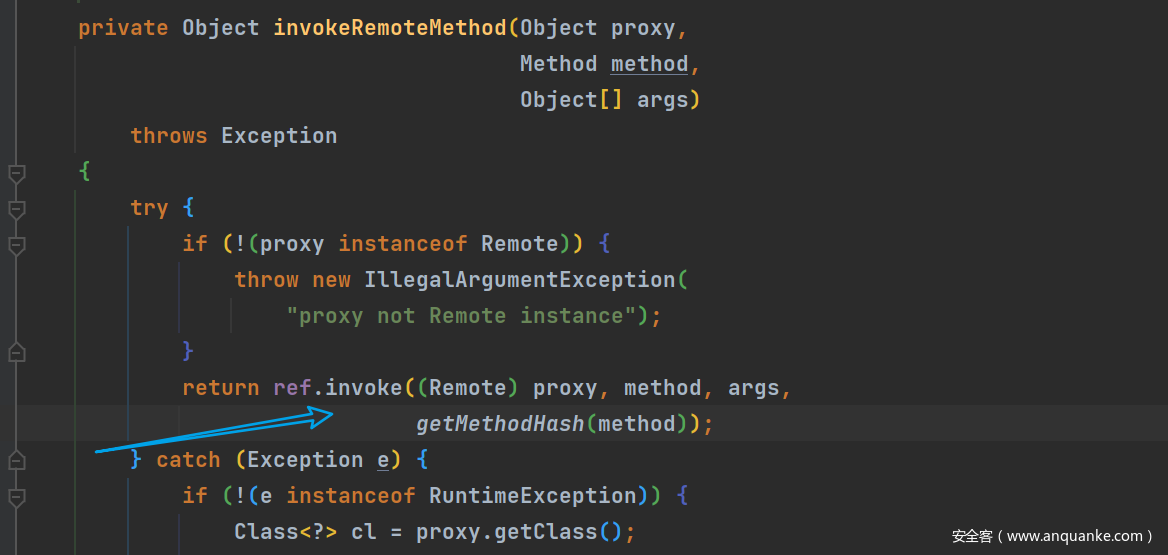This screenshot has height=555, width=1168.
Task: Click the italic getMethodHash call
Action: [500, 424]
